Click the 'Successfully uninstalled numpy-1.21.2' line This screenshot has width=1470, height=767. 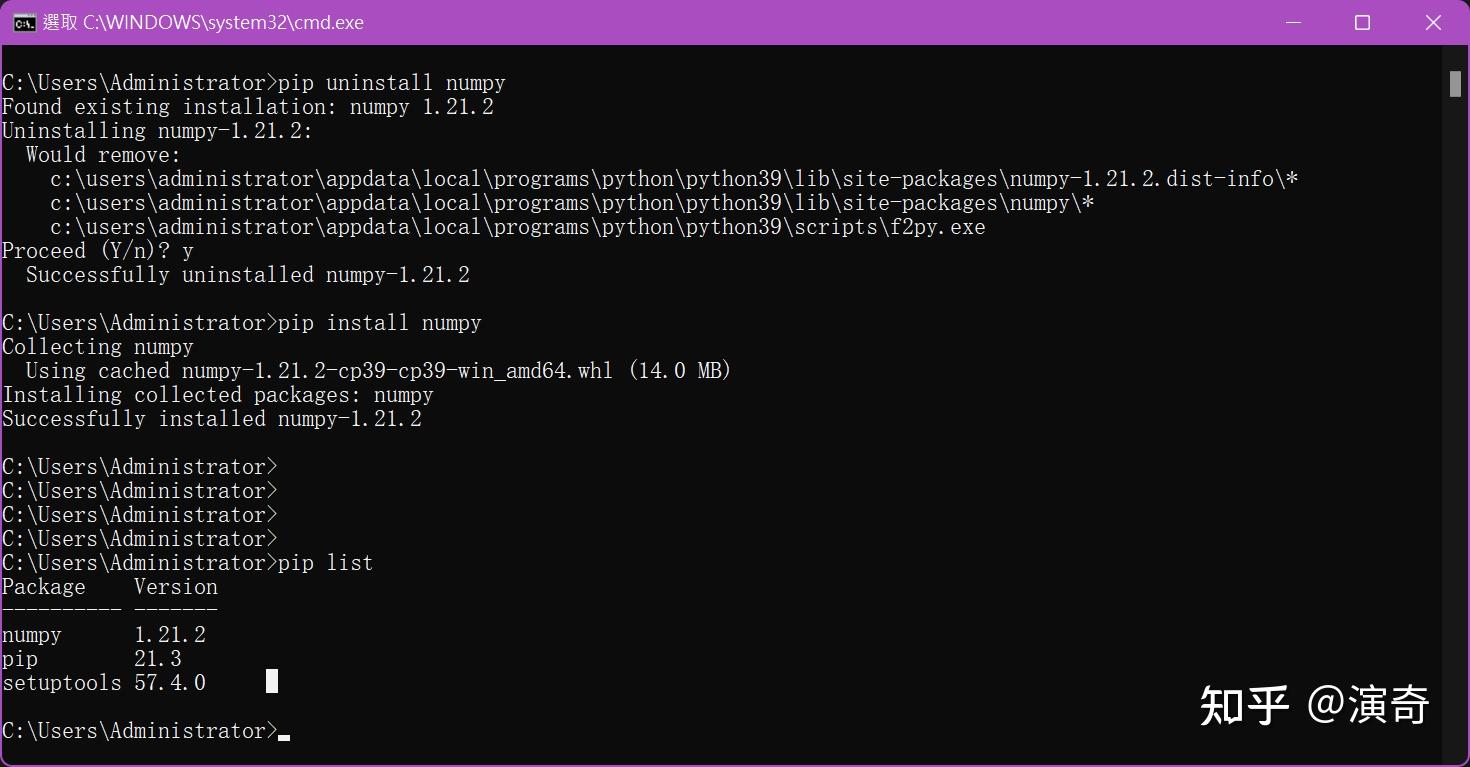point(235,274)
